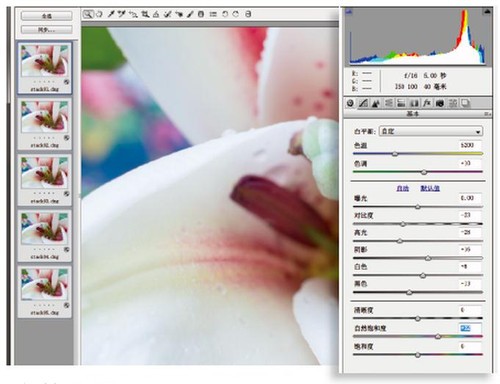The image size is (500, 384).
Task: Click the last toolbar icon after rotate buttons
Action: point(248,14)
